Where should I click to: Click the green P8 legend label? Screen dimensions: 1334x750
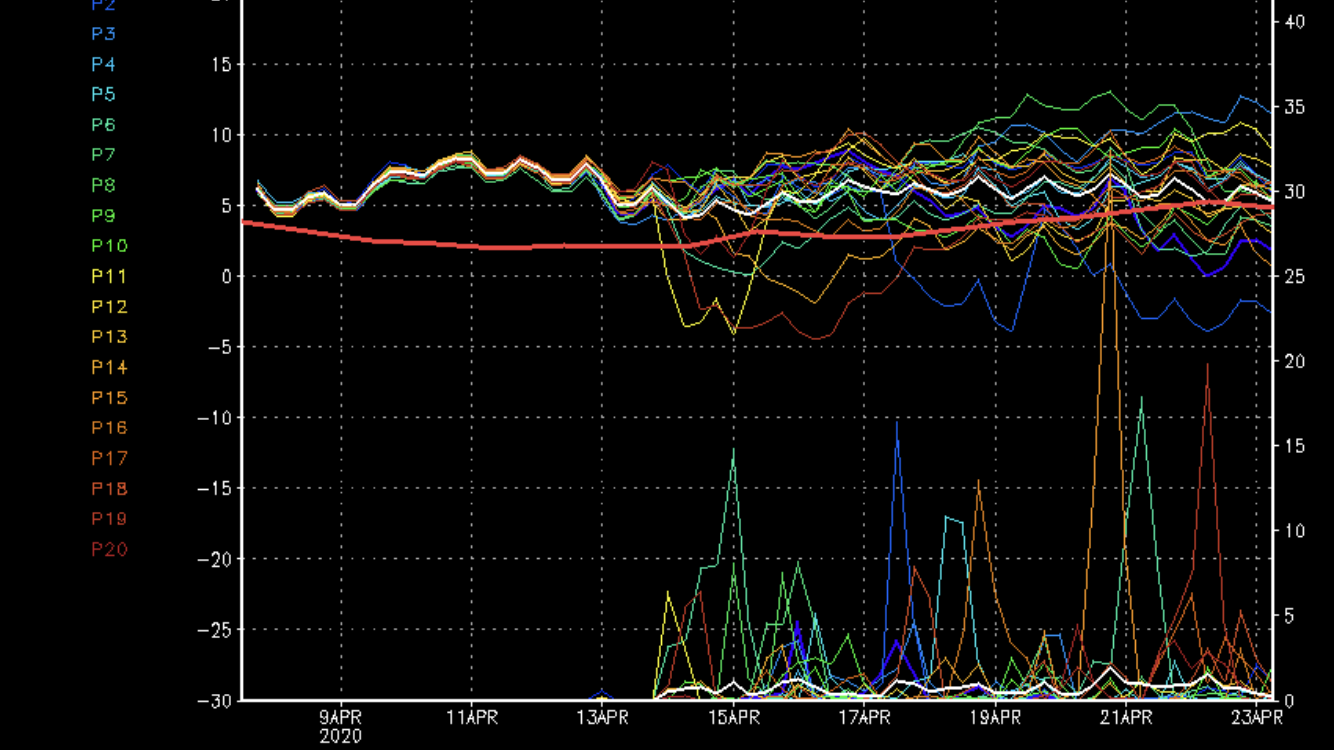[x=103, y=185]
